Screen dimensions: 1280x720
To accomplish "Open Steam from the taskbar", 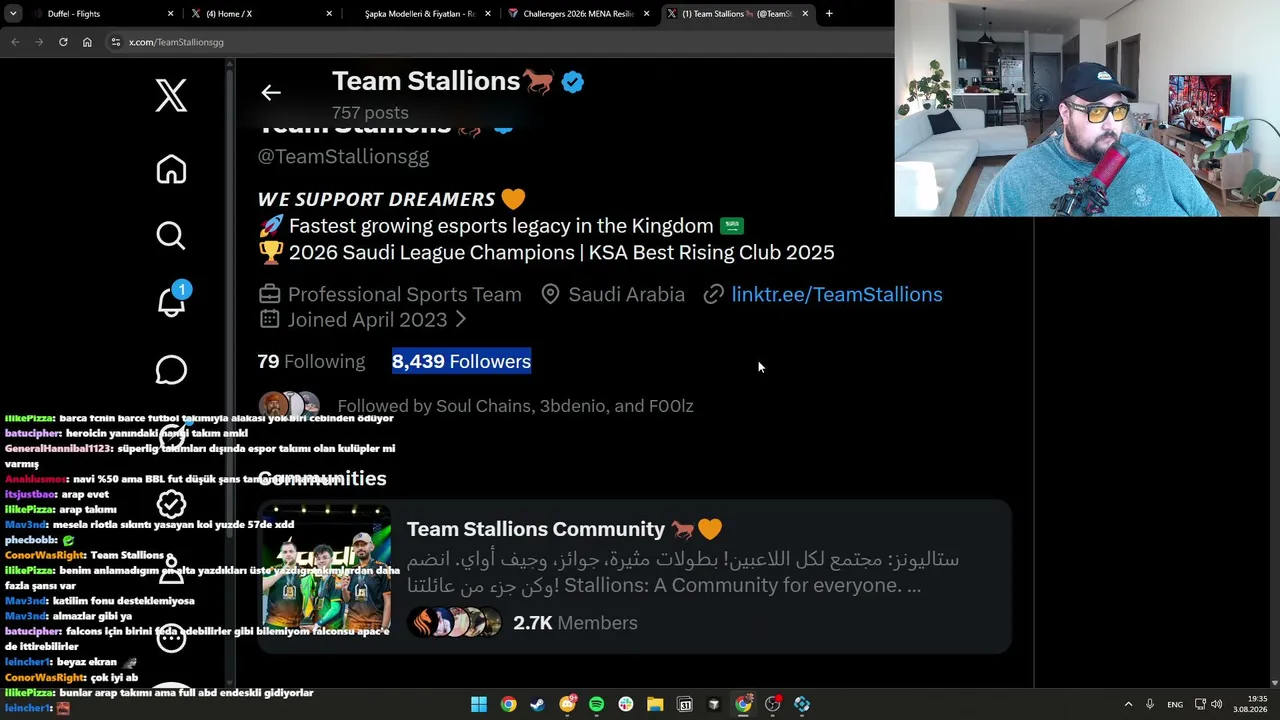I will pyautogui.click(x=538, y=705).
